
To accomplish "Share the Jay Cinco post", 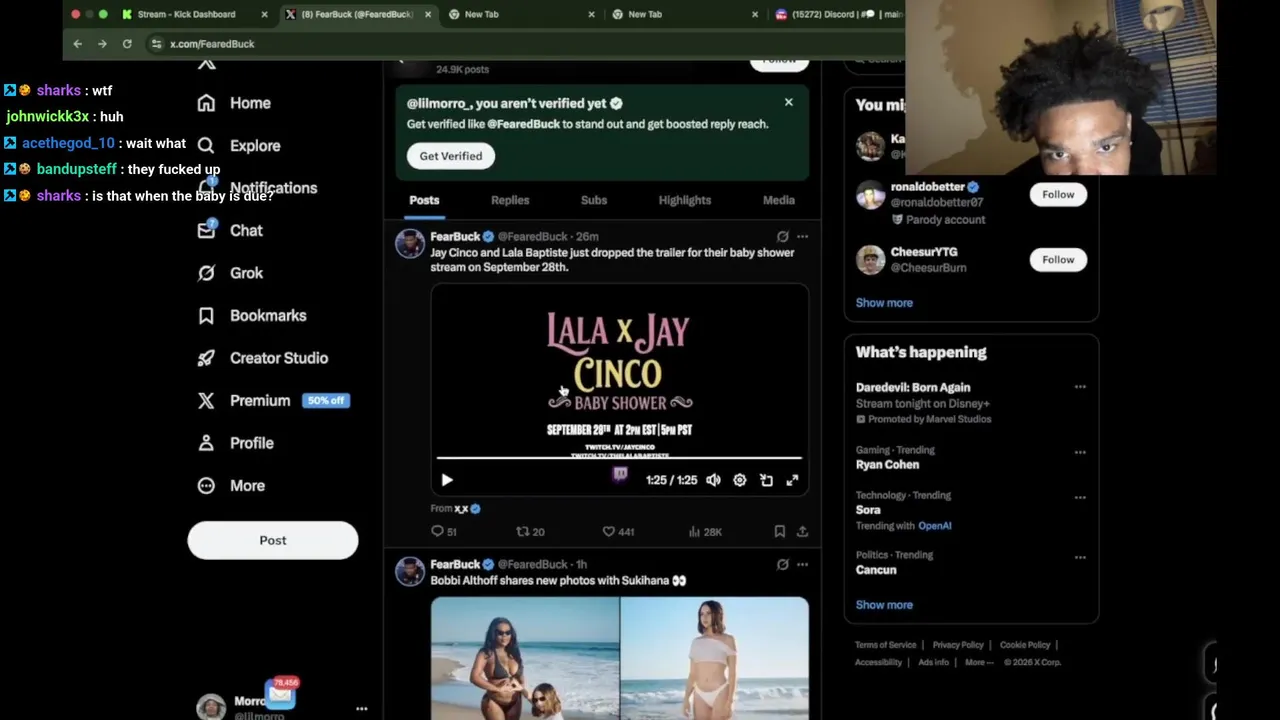I will [x=802, y=532].
